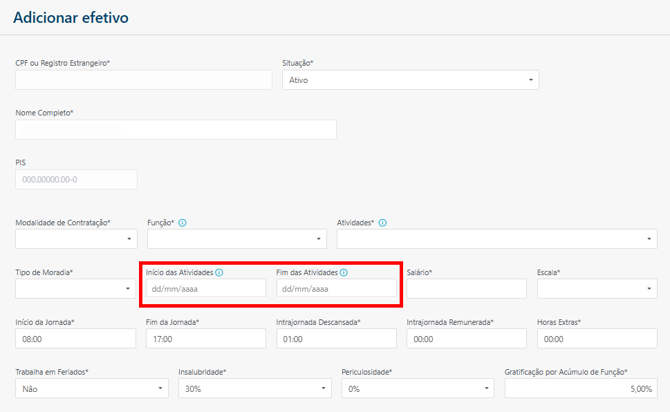Expand Modalidade de Contratação dropdown

click(76, 239)
